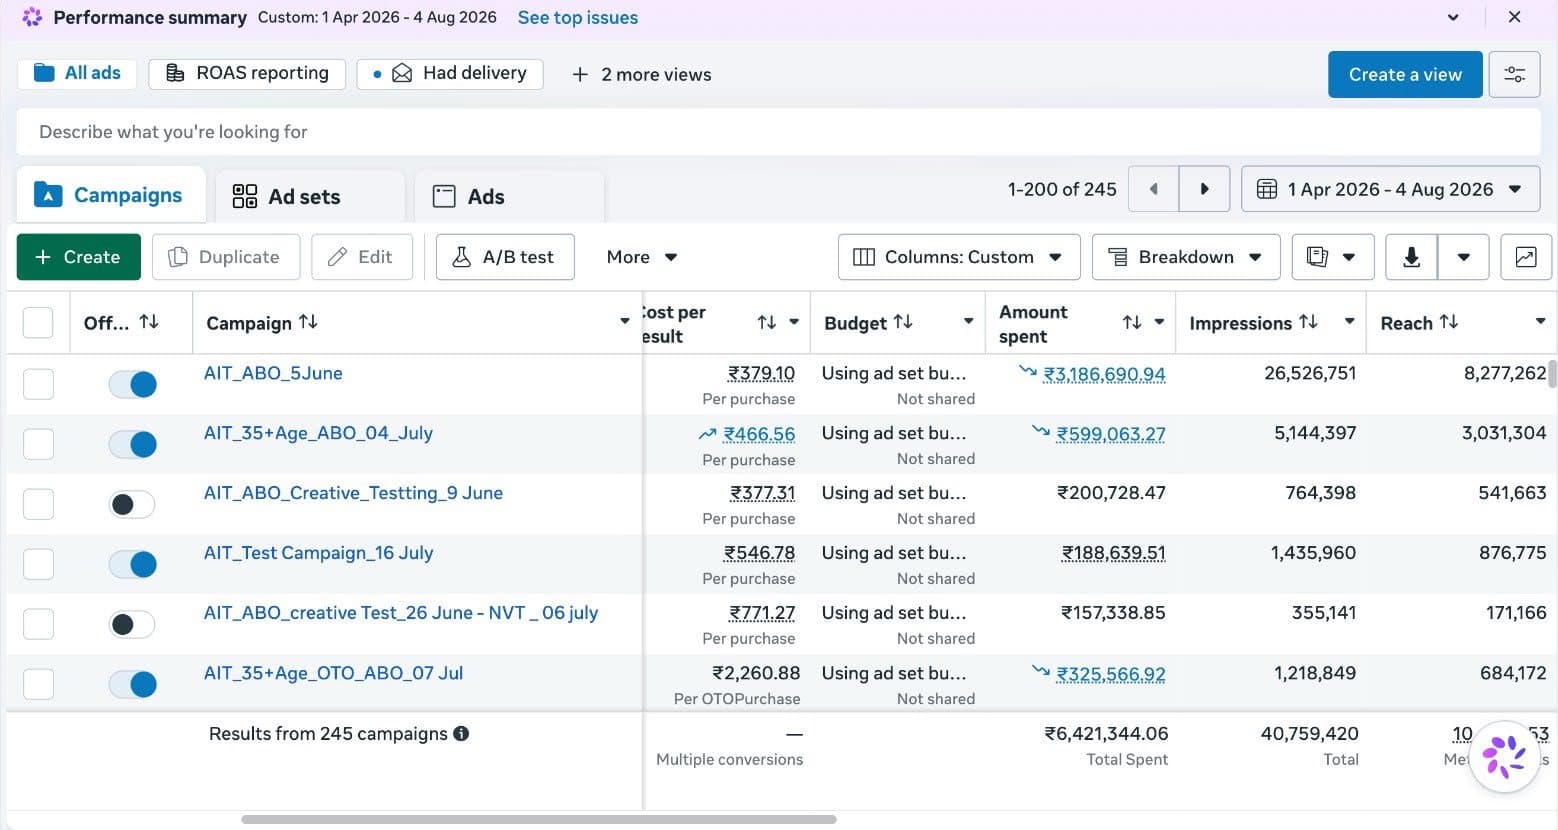1558x830 pixels.
Task: Click the vertical table scrollbar
Action: (1552, 374)
